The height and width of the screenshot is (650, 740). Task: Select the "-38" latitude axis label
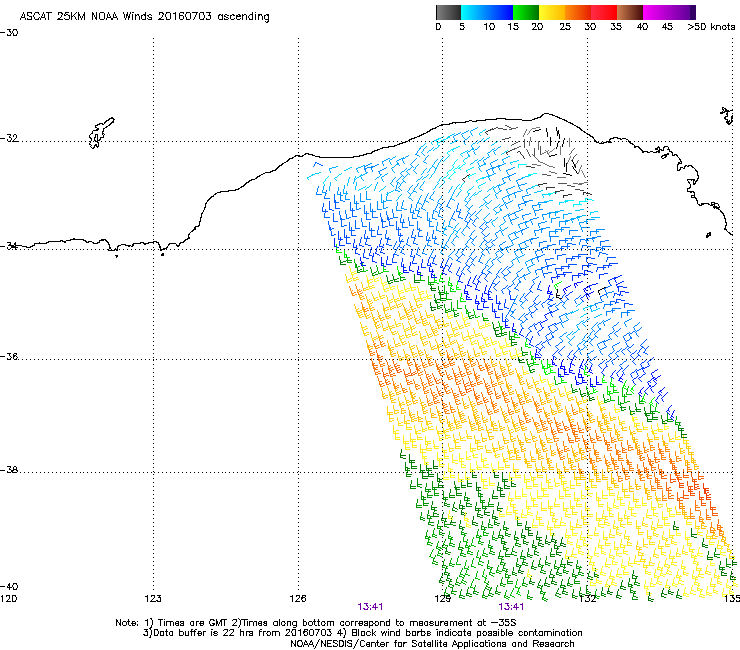(9, 470)
